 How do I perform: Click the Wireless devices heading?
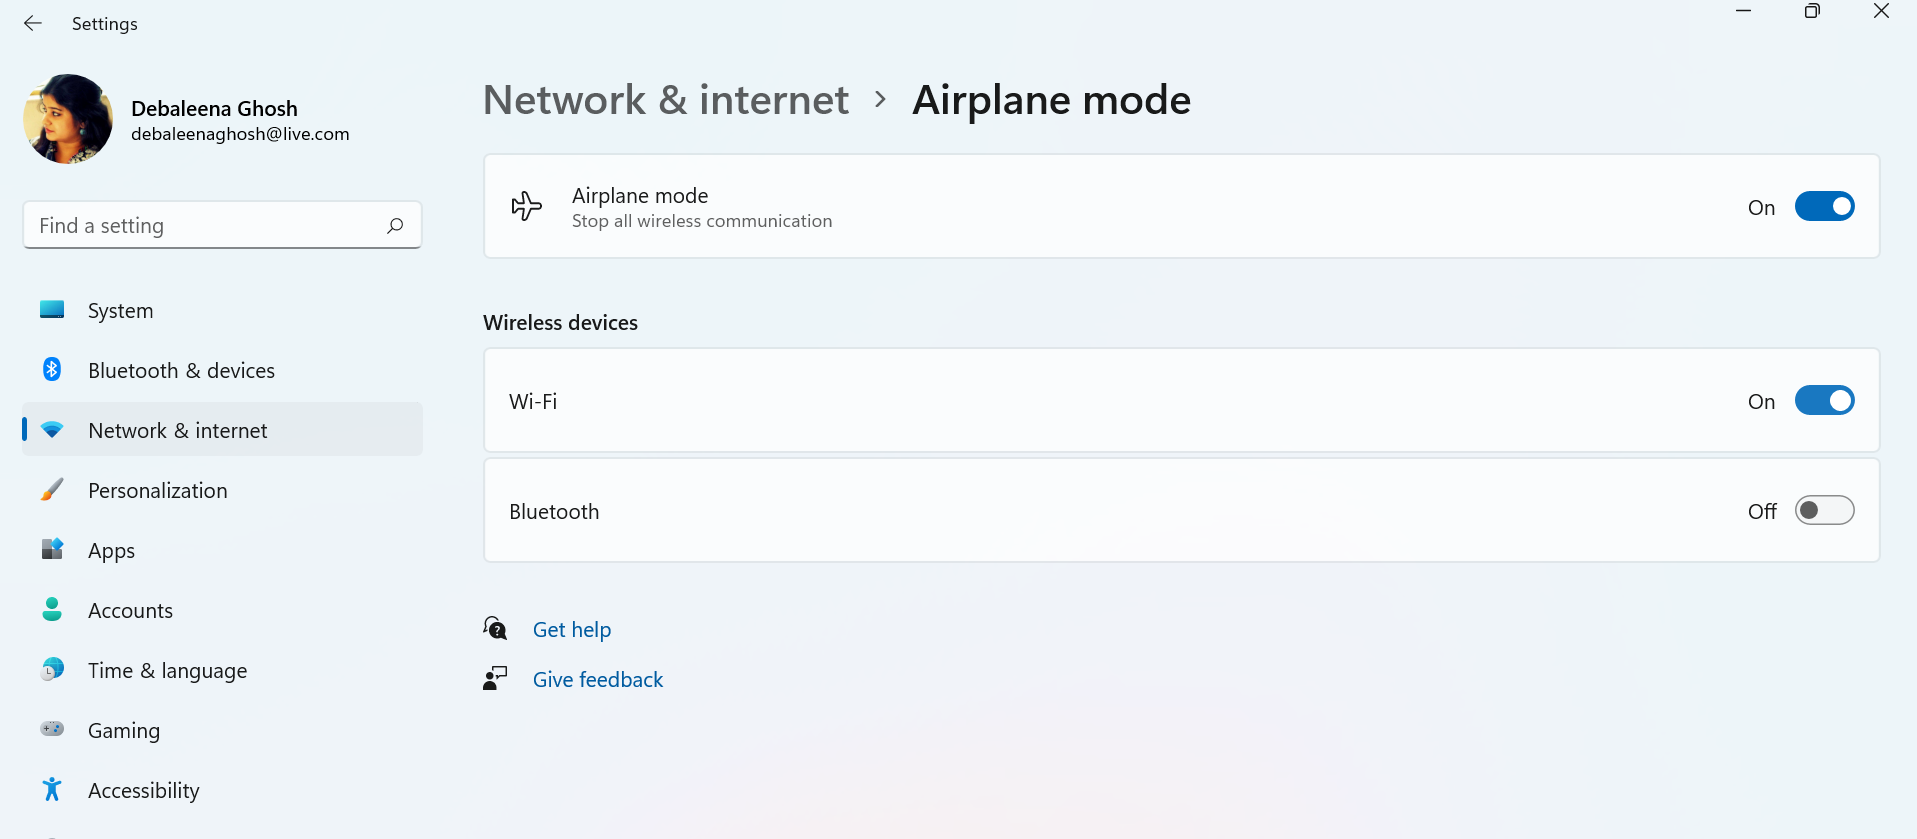click(x=560, y=322)
